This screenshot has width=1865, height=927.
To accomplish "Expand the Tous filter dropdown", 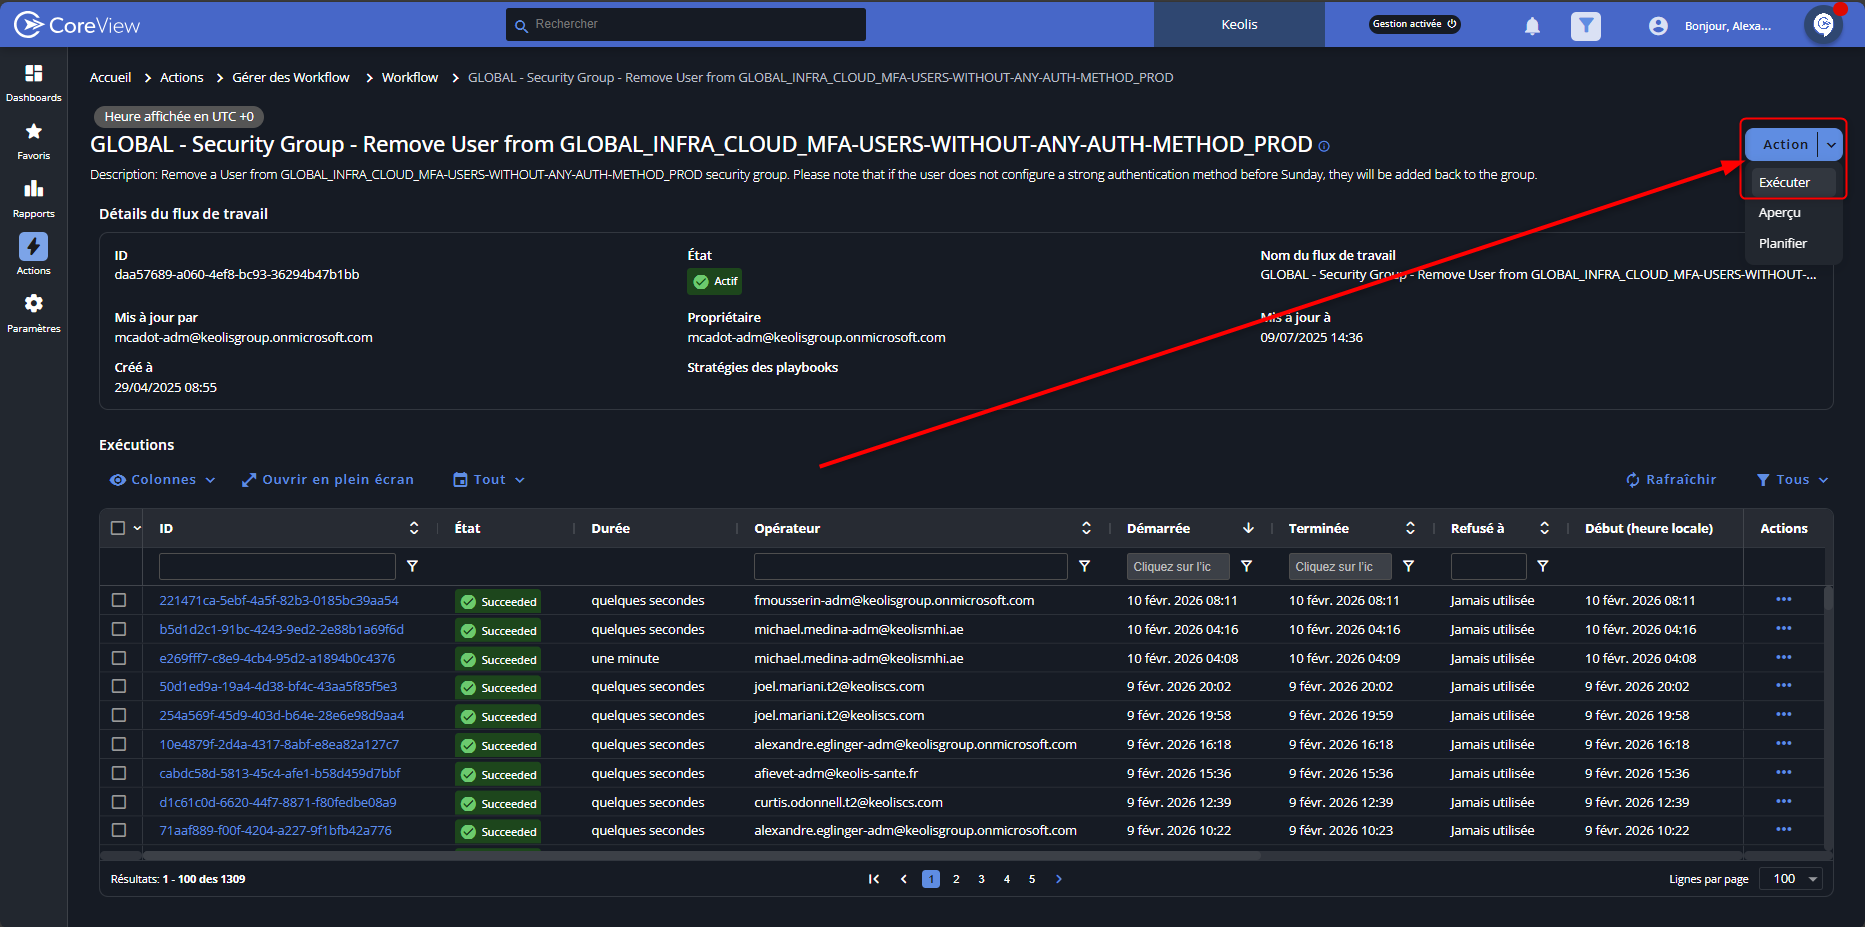I will 1792,480.
